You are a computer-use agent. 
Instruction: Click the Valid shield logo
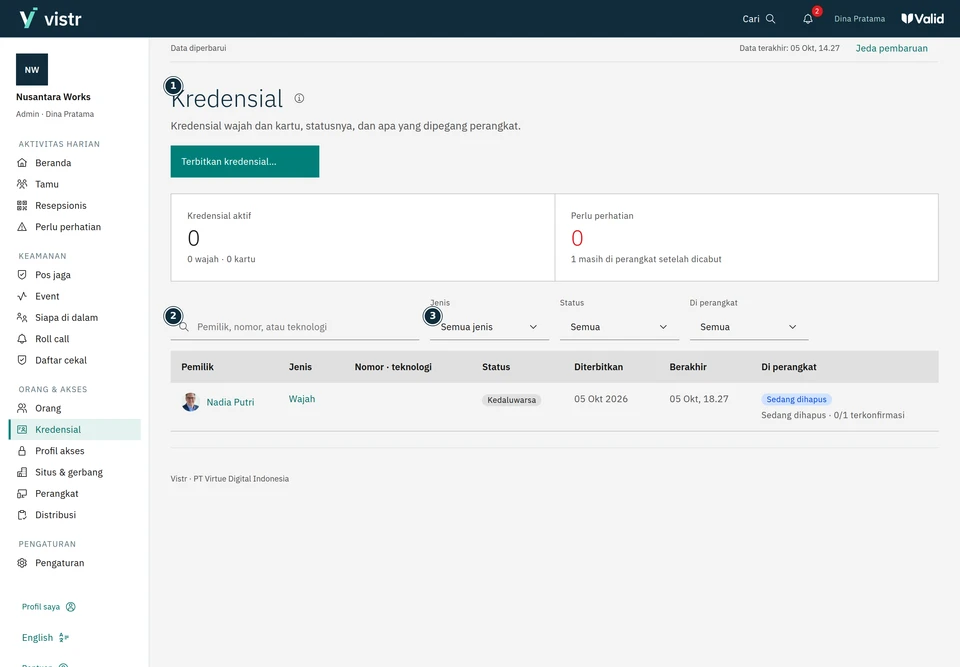click(x=923, y=18)
